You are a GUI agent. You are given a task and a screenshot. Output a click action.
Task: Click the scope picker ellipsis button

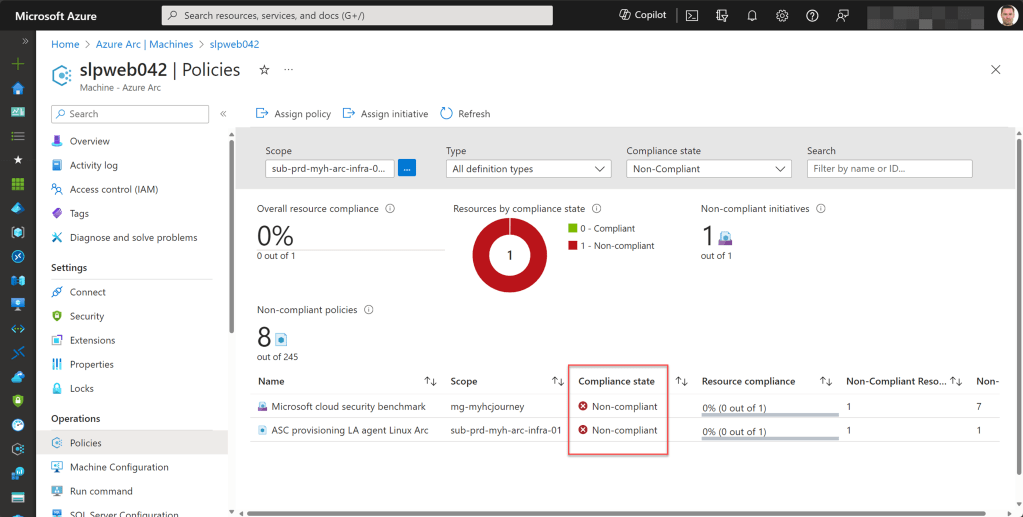407,169
